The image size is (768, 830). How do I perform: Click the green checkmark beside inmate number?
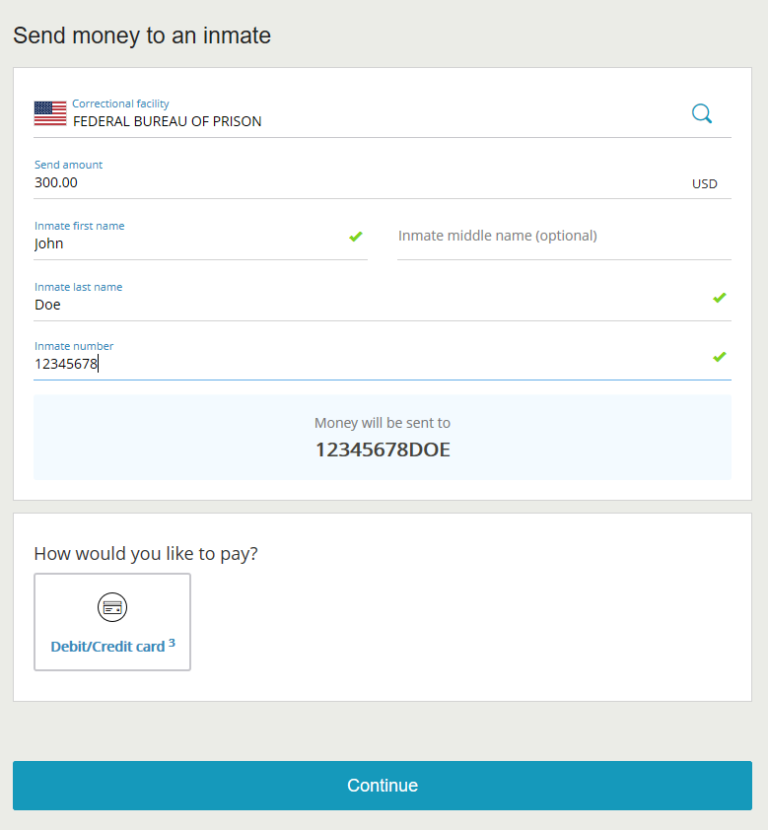point(719,357)
